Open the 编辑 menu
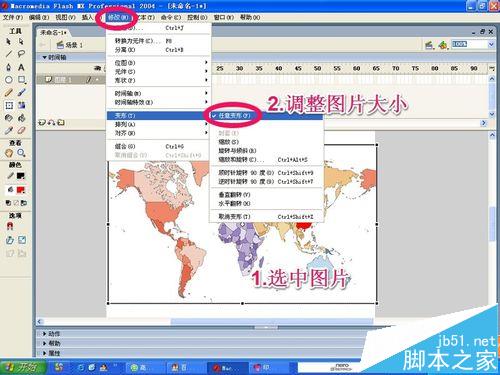This screenshot has height=375, width=500. click(39, 17)
